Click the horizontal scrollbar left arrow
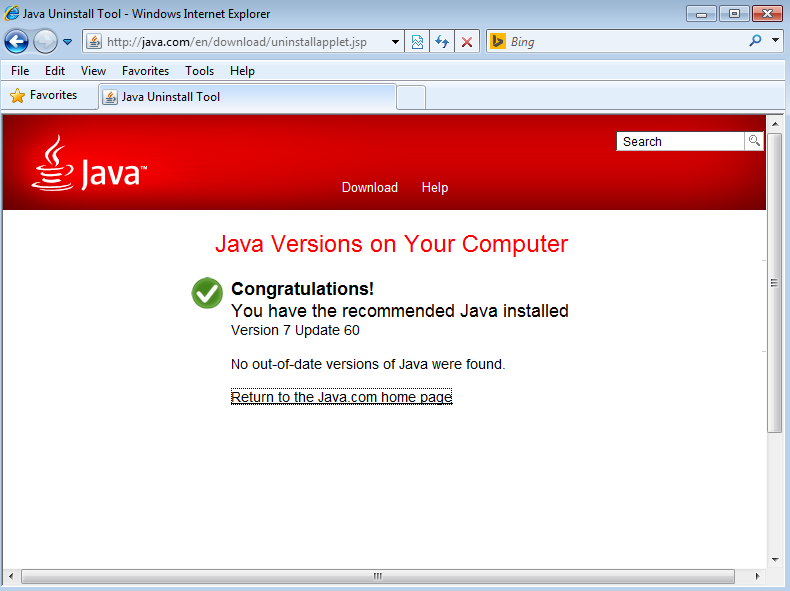Image resolution: width=790 pixels, height=591 pixels. coord(11,576)
